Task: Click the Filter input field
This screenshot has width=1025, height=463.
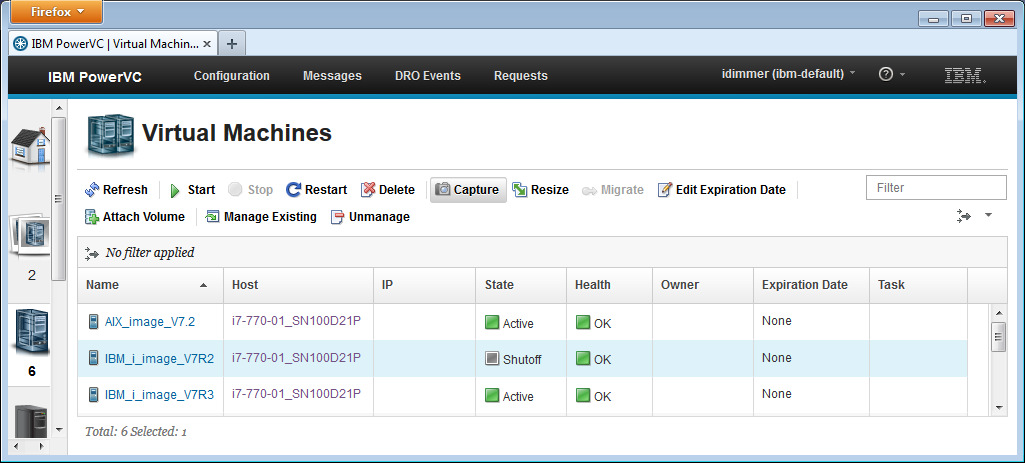Action: 936,188
